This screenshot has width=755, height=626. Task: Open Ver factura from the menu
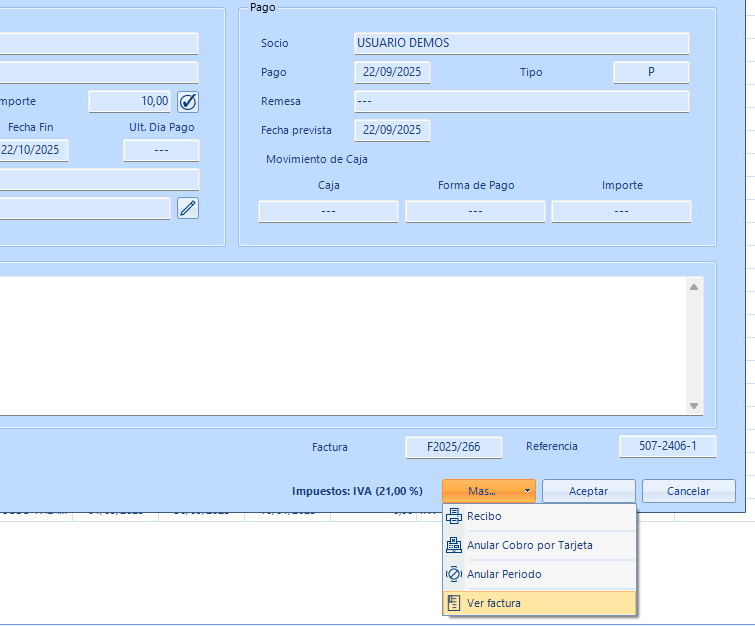493,603
